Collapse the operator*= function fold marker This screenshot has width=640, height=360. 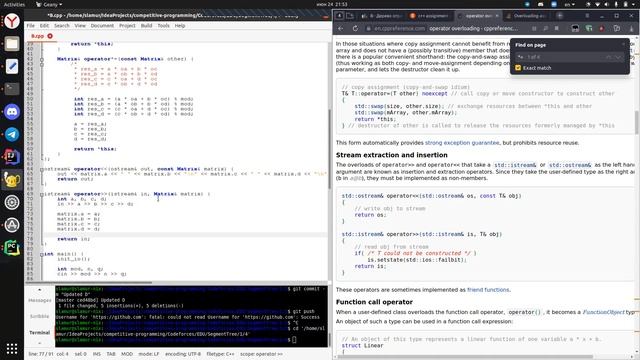pyautogui.click(x=42, y=59)
